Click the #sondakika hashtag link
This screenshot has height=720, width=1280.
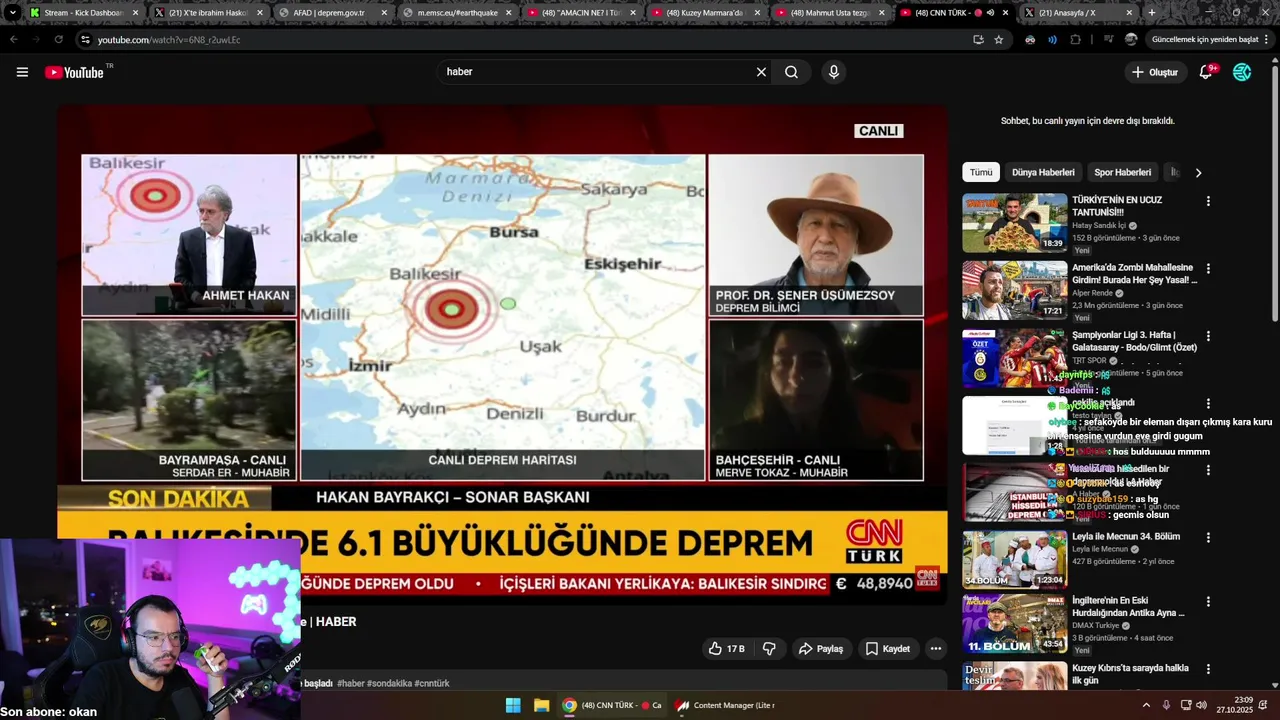(389, 684)
